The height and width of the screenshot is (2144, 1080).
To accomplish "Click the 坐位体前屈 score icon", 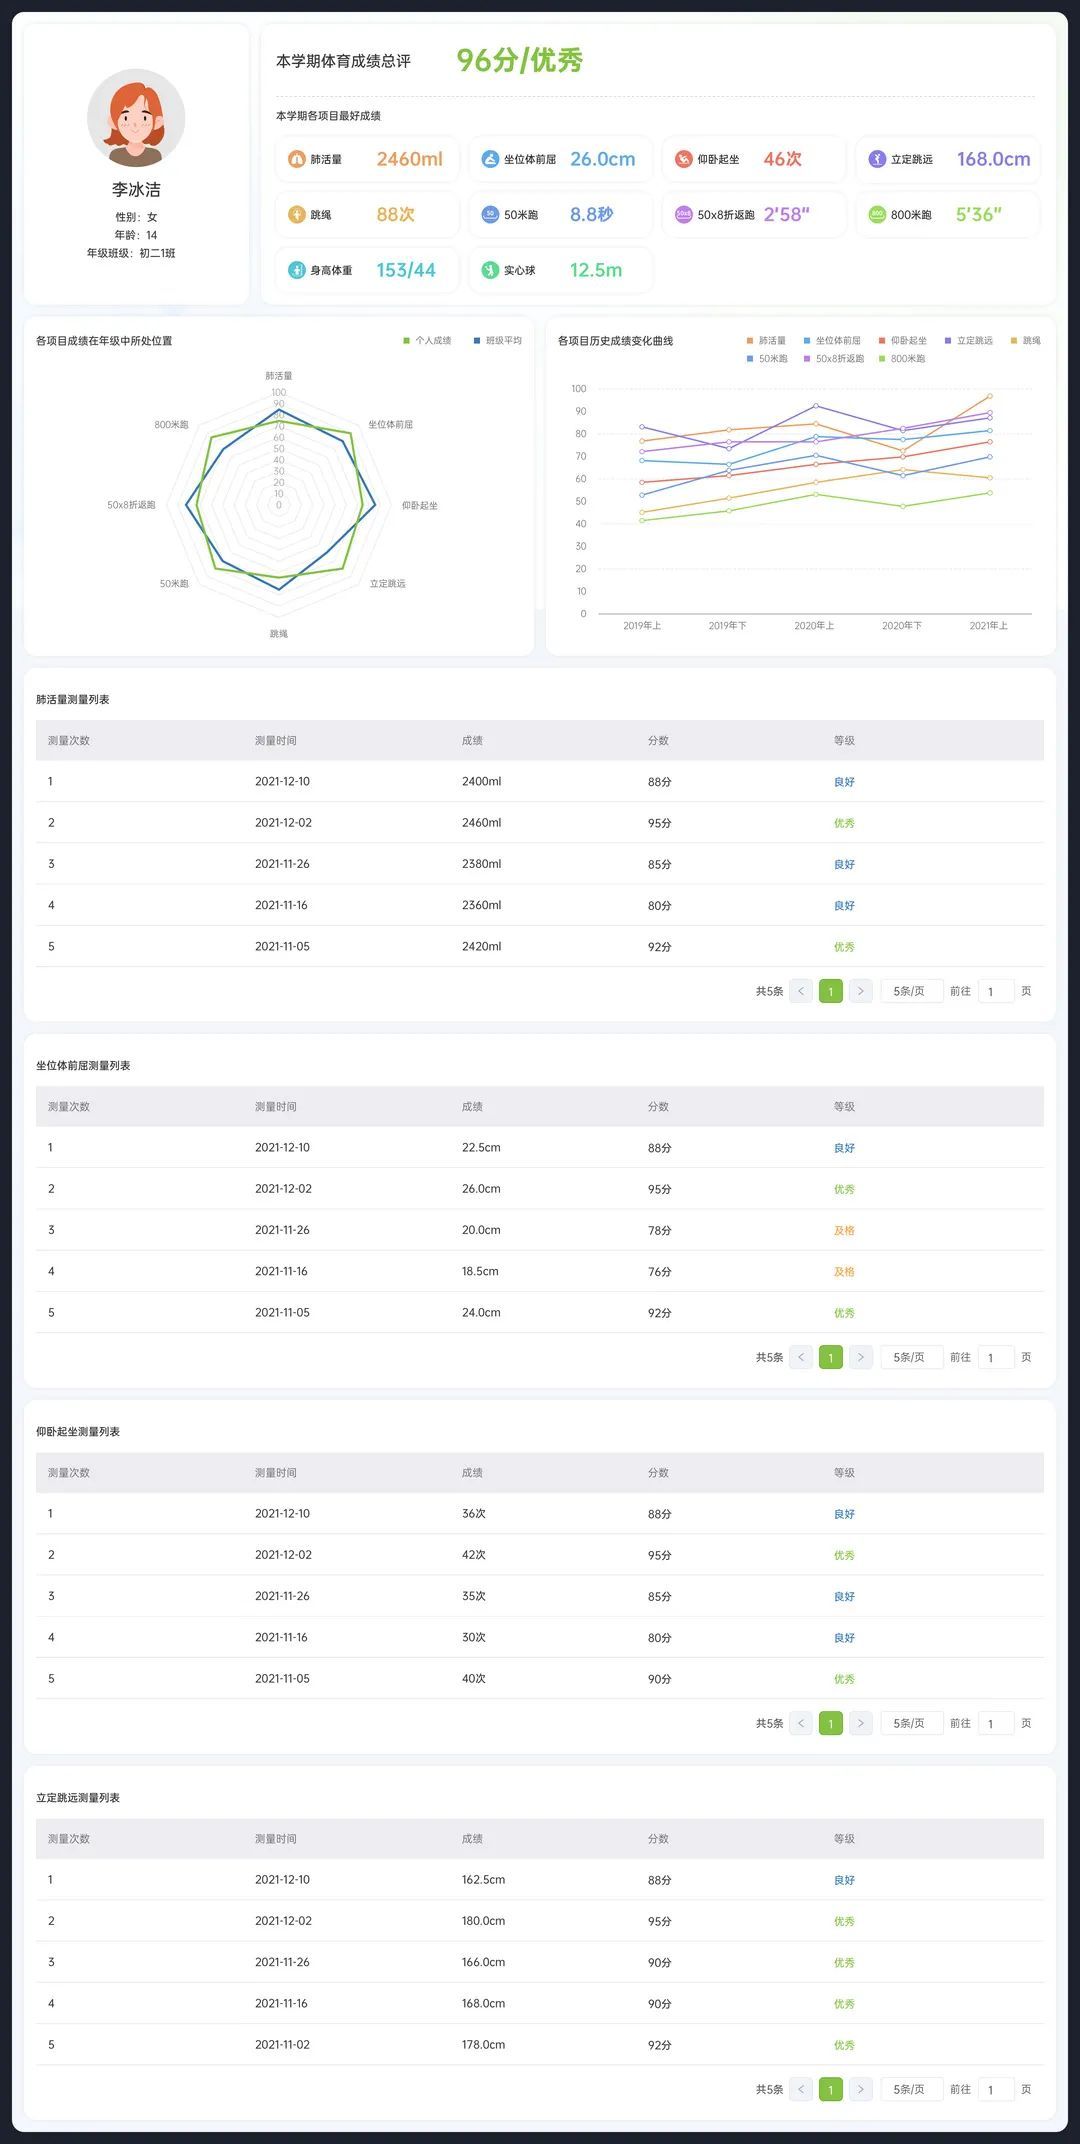I will pos(490,159).
